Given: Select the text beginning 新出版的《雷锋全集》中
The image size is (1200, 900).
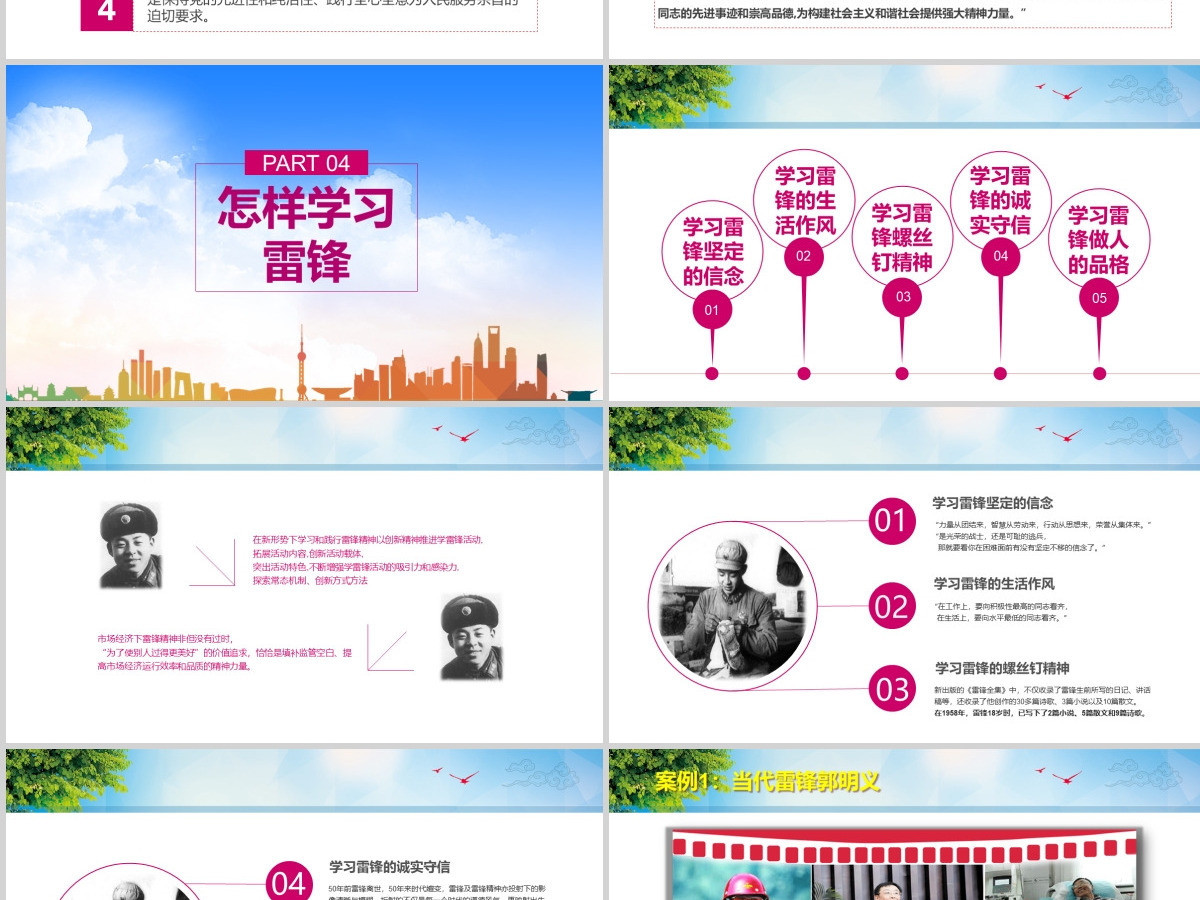Looking at the screenshot, I should pos(1042,701).
